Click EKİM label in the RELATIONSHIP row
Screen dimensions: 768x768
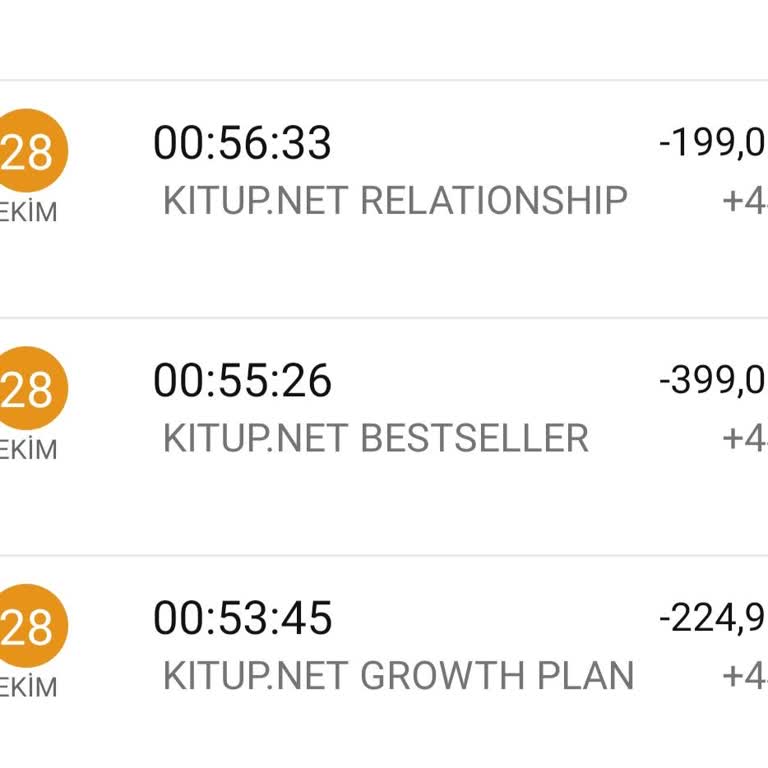click(28, 212)
